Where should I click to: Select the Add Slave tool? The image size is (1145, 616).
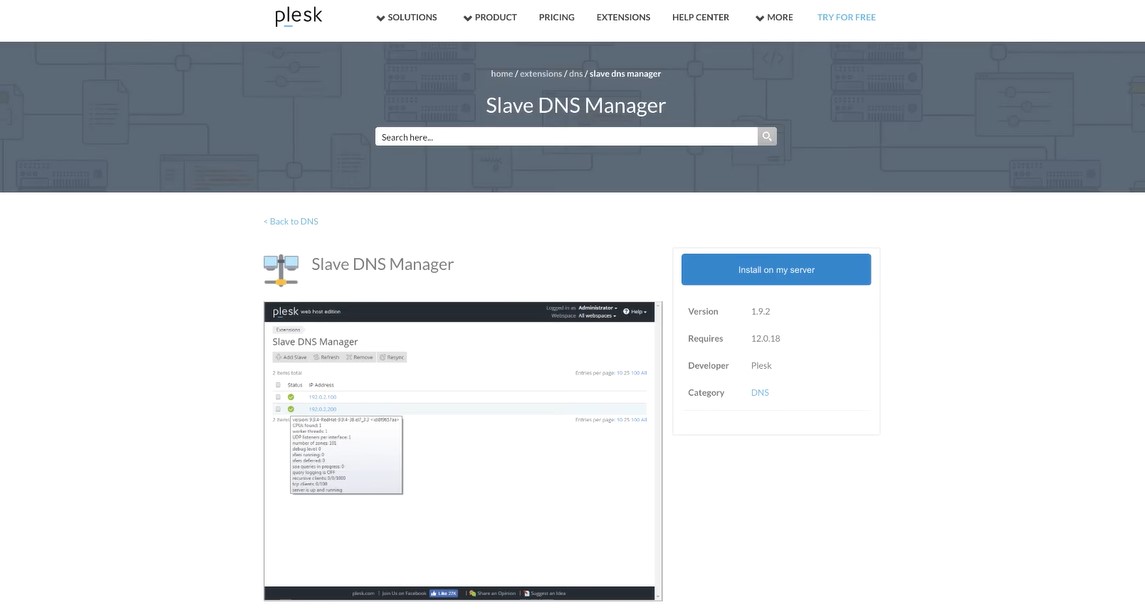pyautogui.click(x=279, y=355)
